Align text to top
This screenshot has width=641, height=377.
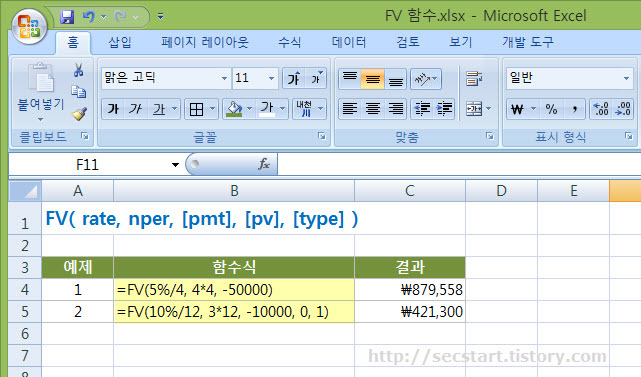350,79
